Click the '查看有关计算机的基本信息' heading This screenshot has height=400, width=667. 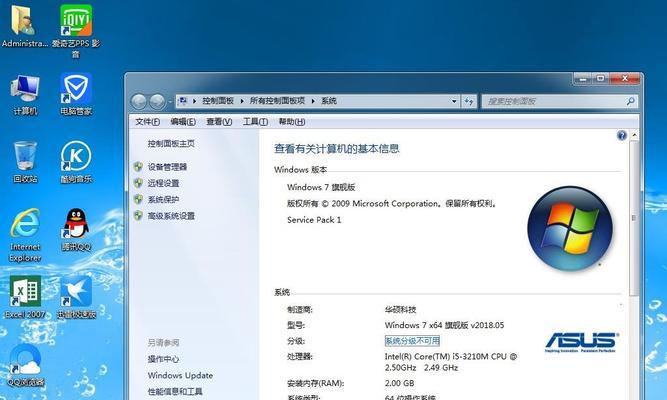(336, 149)
